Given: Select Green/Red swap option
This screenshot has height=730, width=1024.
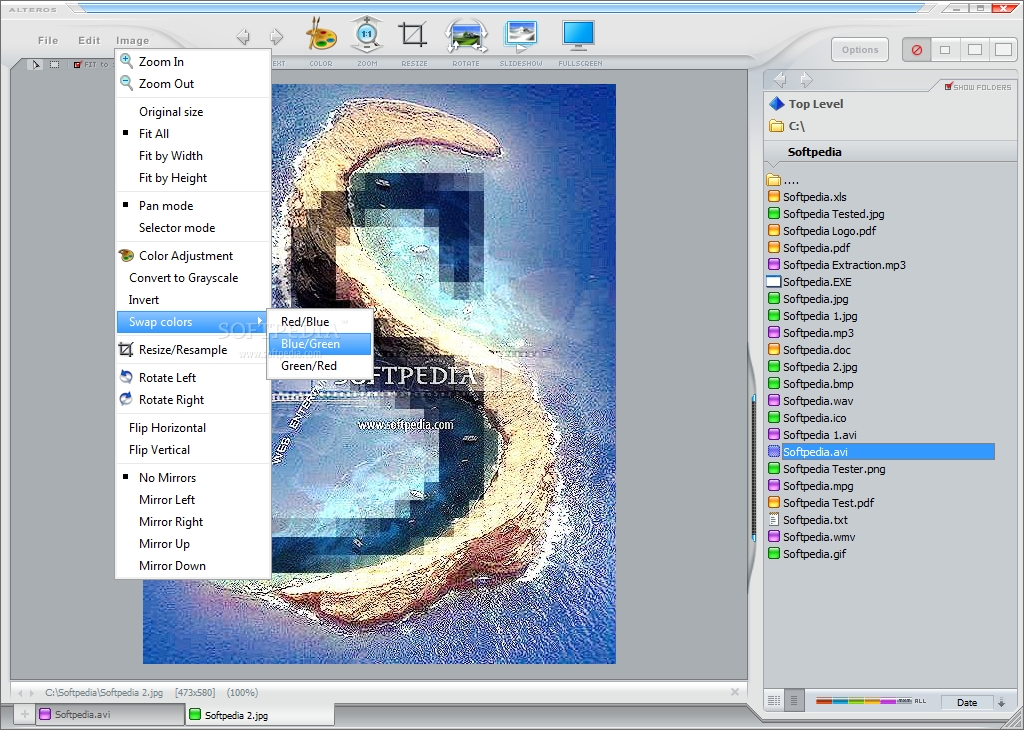Looking at the screenshot, I should pyautogui.click(x=319, y=366).
